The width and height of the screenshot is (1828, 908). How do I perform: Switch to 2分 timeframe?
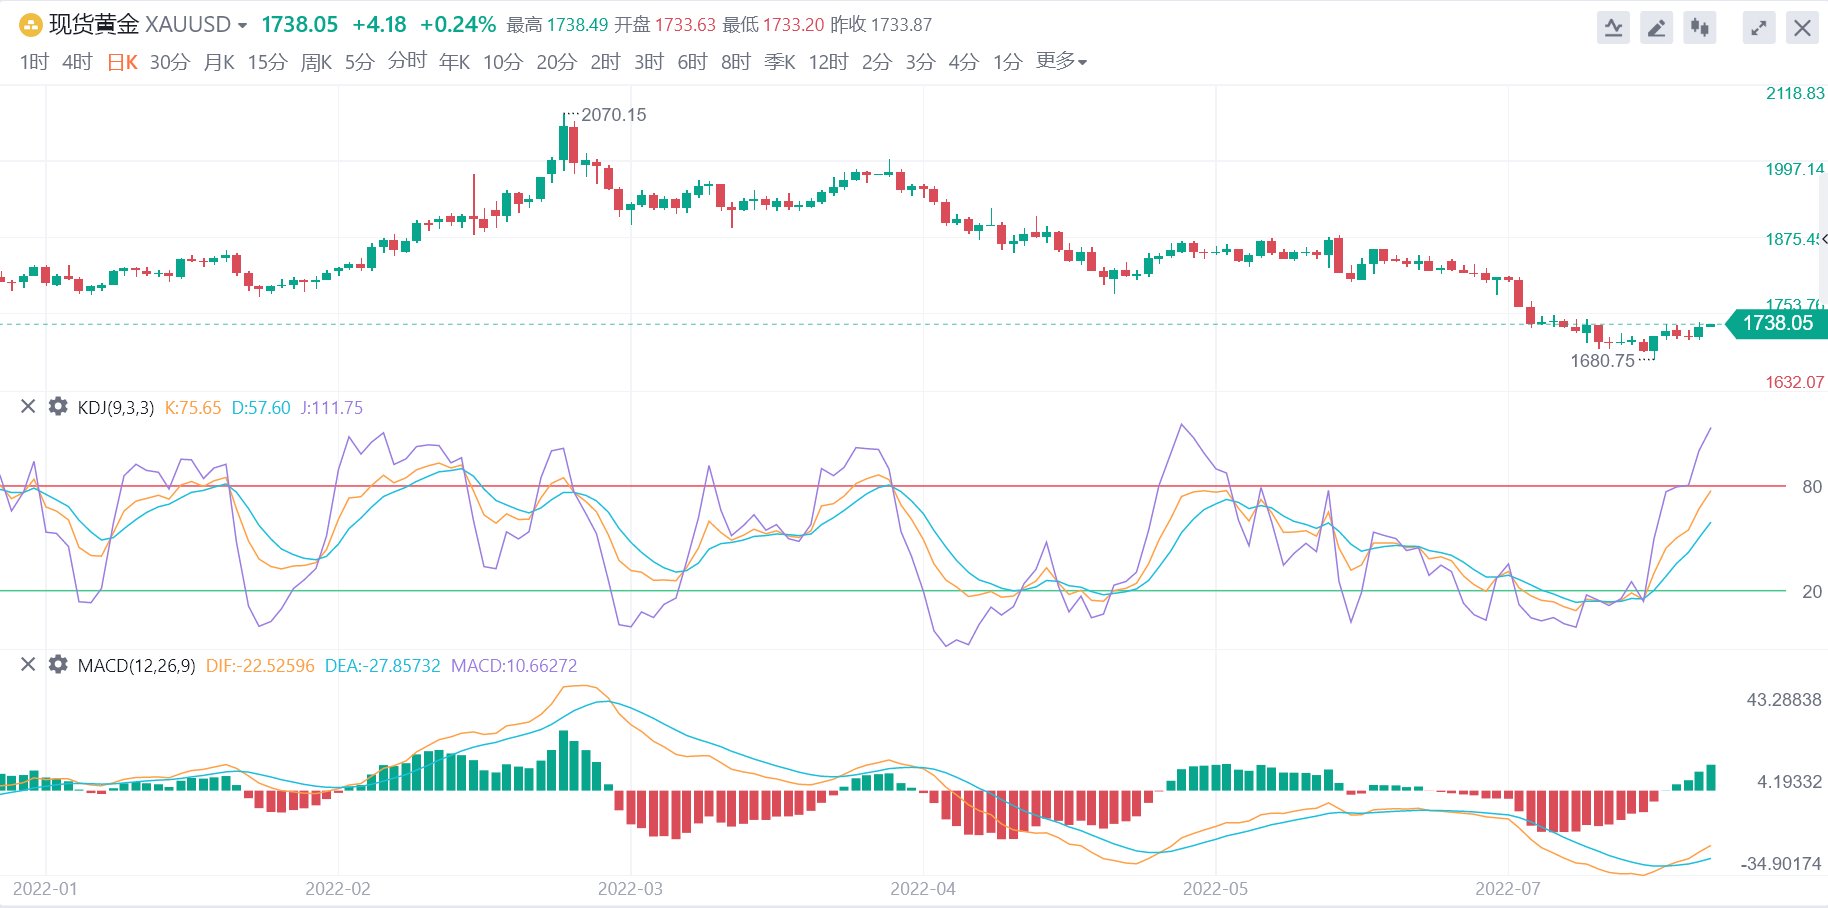[877, 62]
